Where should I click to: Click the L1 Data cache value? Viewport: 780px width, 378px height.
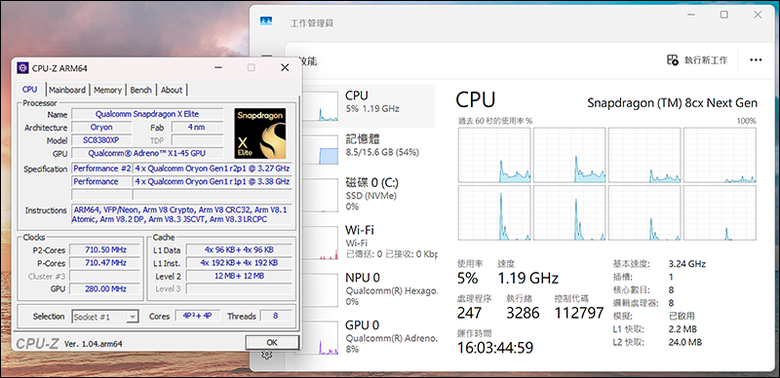(239, 250)
